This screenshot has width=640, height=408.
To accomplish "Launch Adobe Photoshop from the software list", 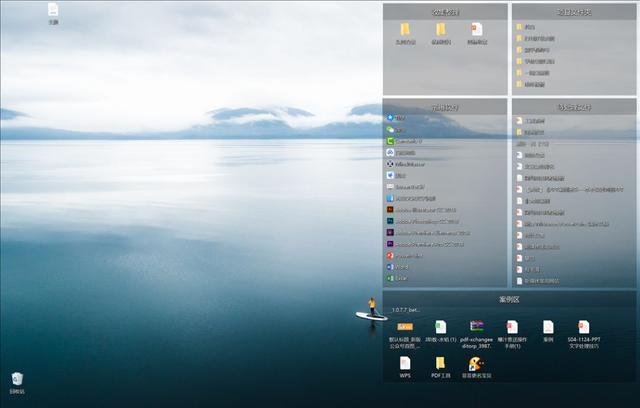I will [x=391, y=220].
